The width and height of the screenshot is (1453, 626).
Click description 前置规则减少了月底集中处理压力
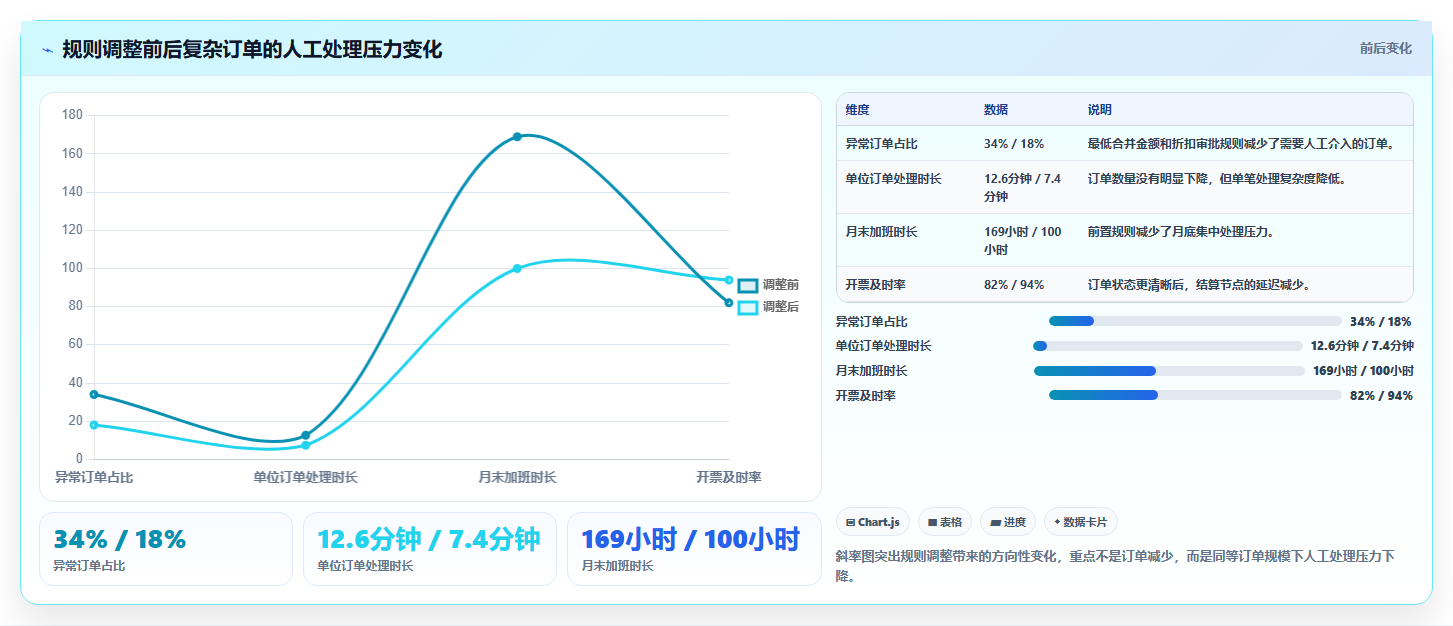click(x=1180, y=232)
